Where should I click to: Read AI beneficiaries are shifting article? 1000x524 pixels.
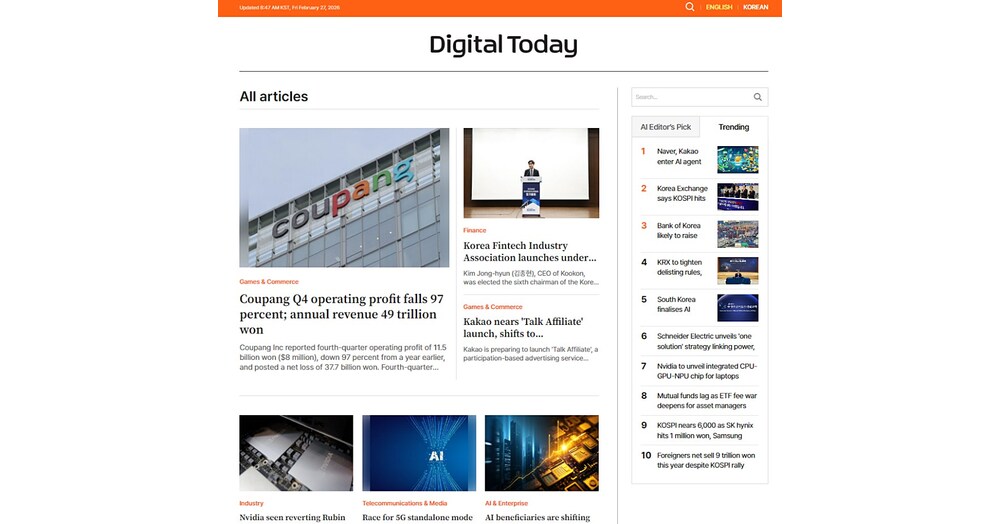click(x=538, y=518)
